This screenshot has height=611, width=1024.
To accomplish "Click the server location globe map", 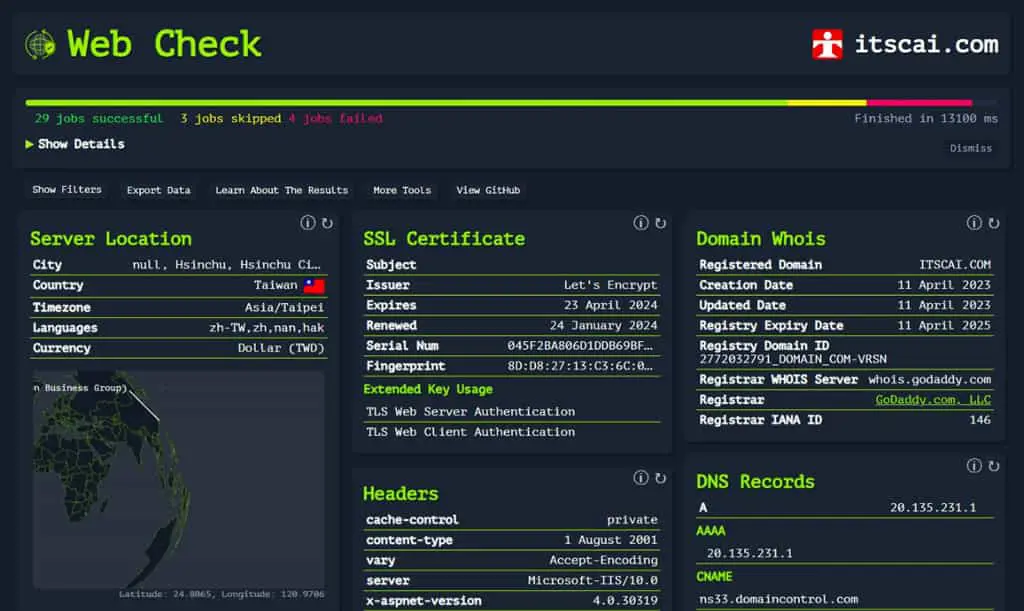I will pos(178,480).
